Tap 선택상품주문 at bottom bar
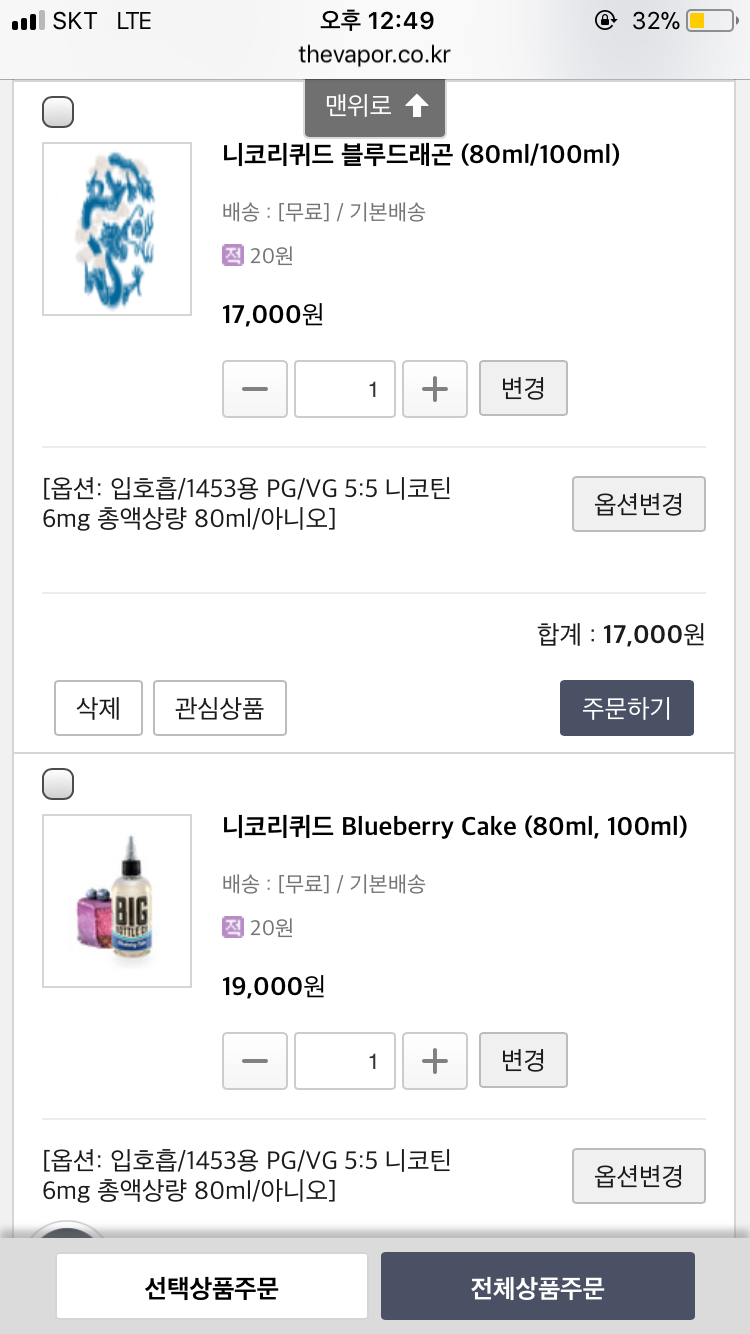This screenshot has width=750, height=1334. 212,1286
